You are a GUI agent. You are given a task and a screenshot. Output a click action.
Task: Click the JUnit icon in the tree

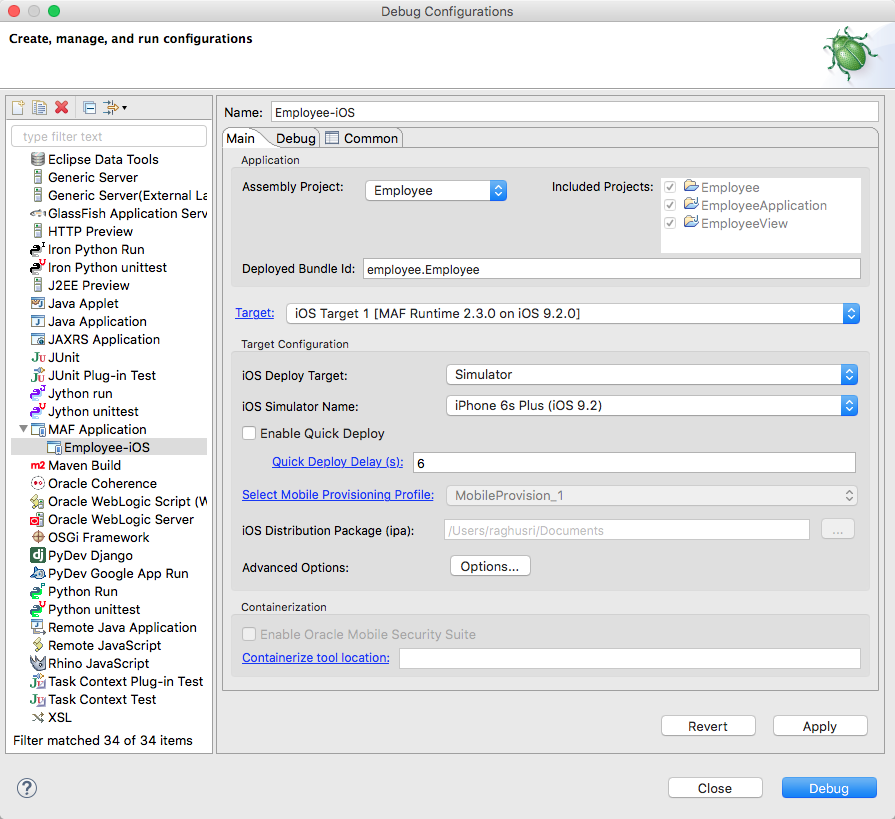38,357
